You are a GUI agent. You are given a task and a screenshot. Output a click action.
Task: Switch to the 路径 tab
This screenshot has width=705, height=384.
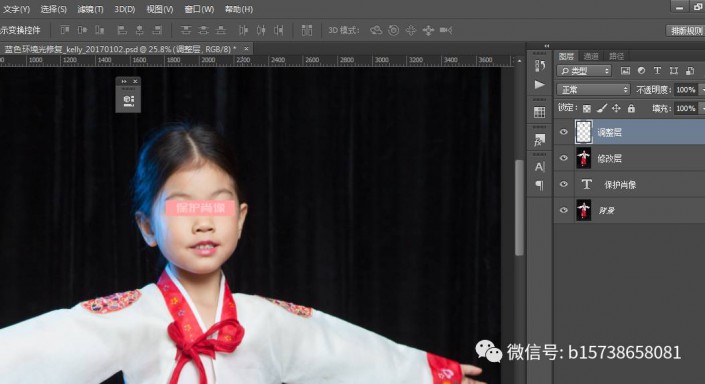coord(616,56)
